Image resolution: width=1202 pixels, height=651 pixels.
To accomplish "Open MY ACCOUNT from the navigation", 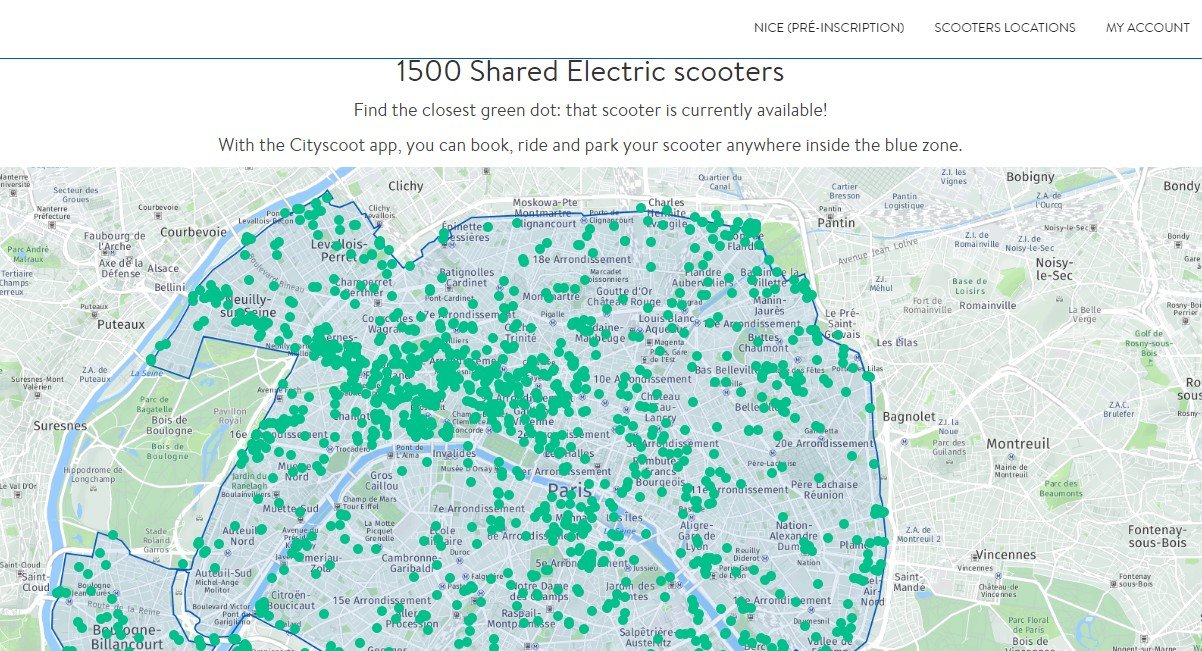I will 1148,28.
